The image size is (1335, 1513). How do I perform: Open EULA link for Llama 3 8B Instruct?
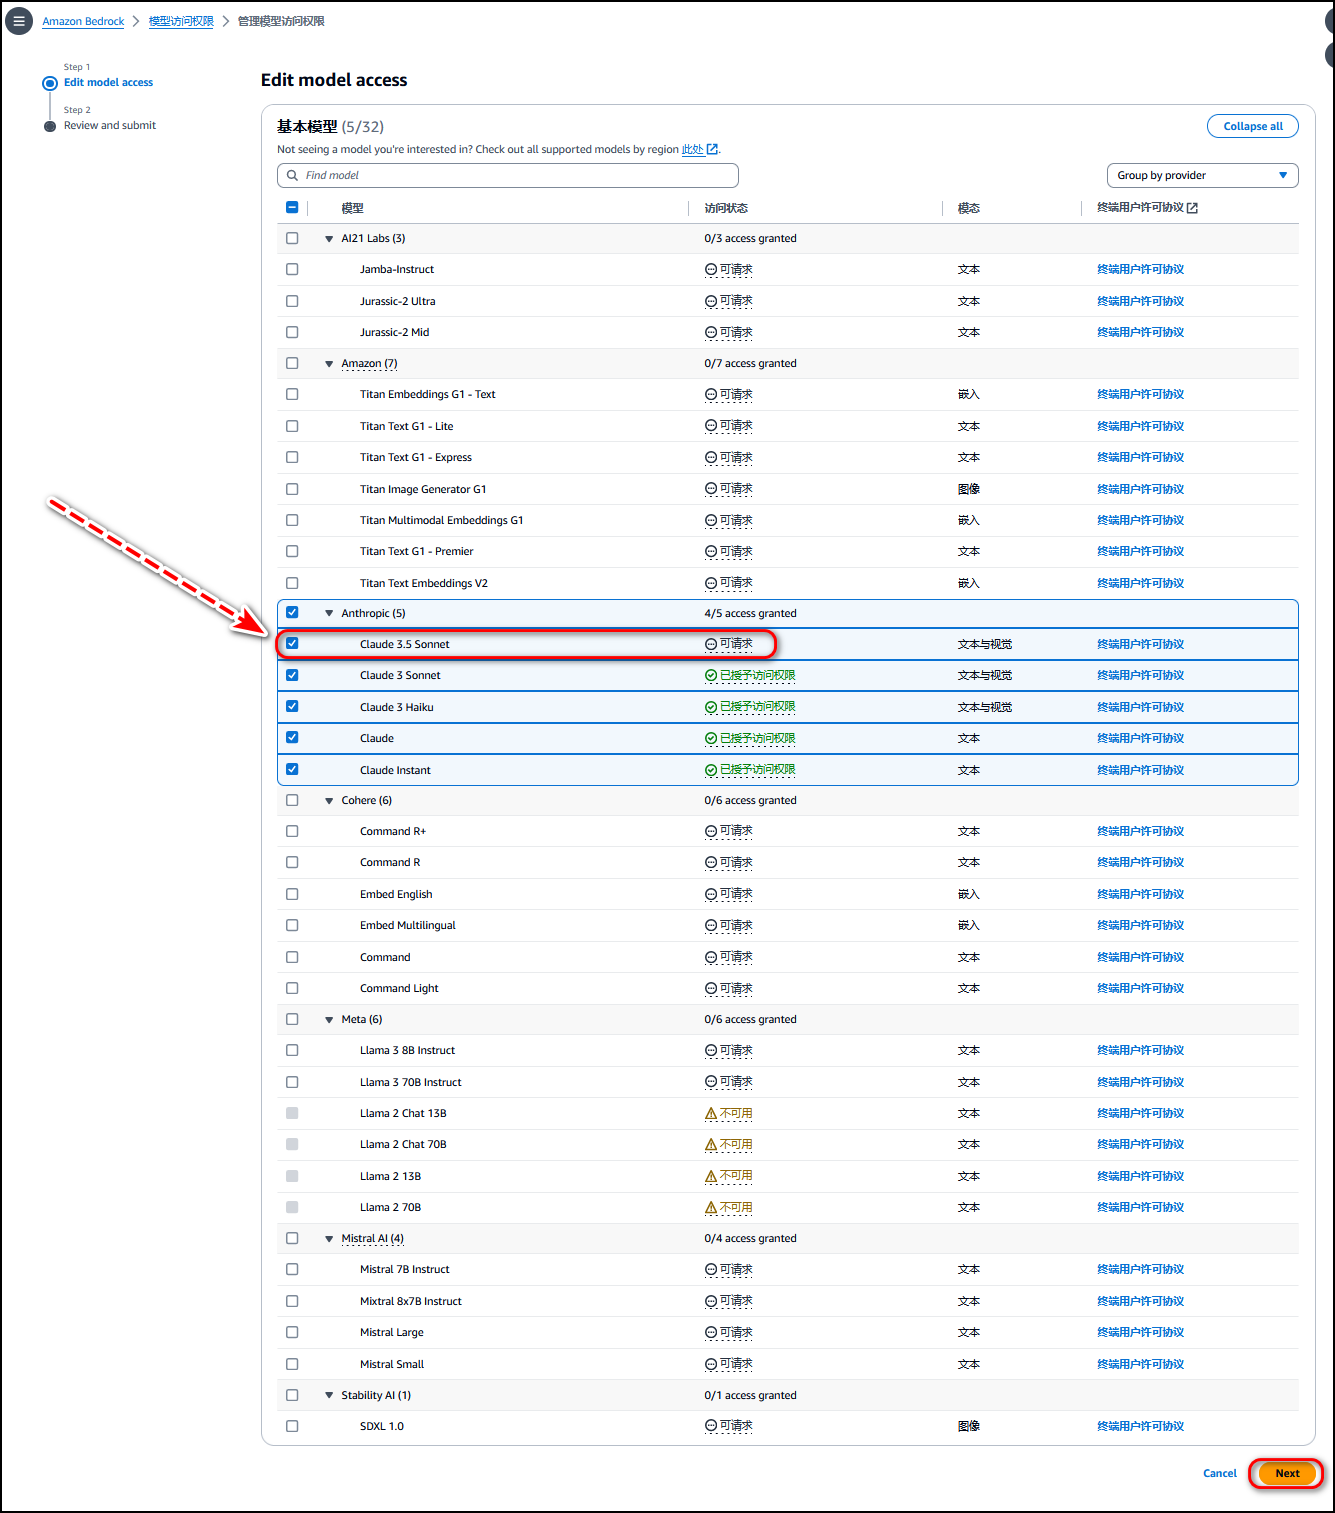1140,1050
